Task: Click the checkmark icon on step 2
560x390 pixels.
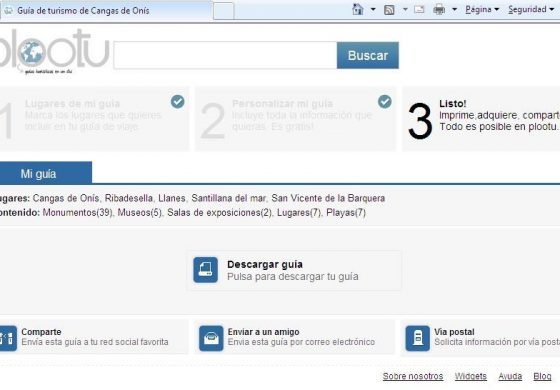Action: point(385,102)
